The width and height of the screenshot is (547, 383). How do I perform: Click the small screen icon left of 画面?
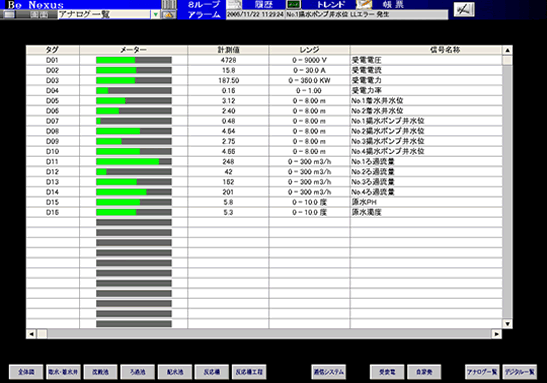pyautogui.click(x=9, y=15)
